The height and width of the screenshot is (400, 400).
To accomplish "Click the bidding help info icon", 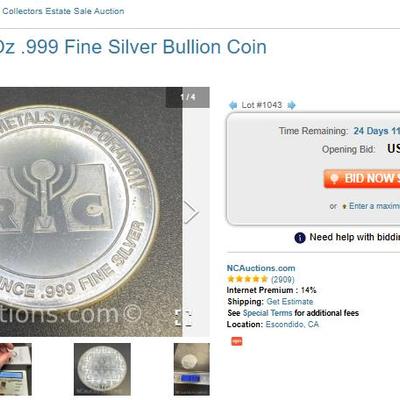I will coord(300,238).
